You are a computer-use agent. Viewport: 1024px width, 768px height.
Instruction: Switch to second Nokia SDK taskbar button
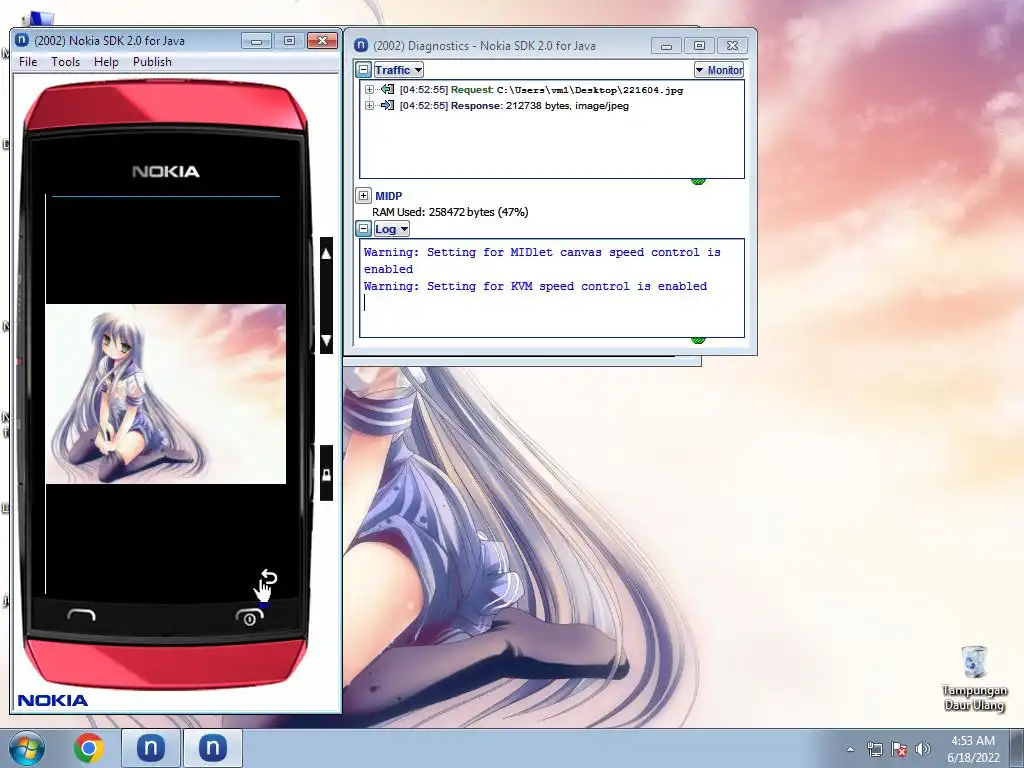coord(212,748)
